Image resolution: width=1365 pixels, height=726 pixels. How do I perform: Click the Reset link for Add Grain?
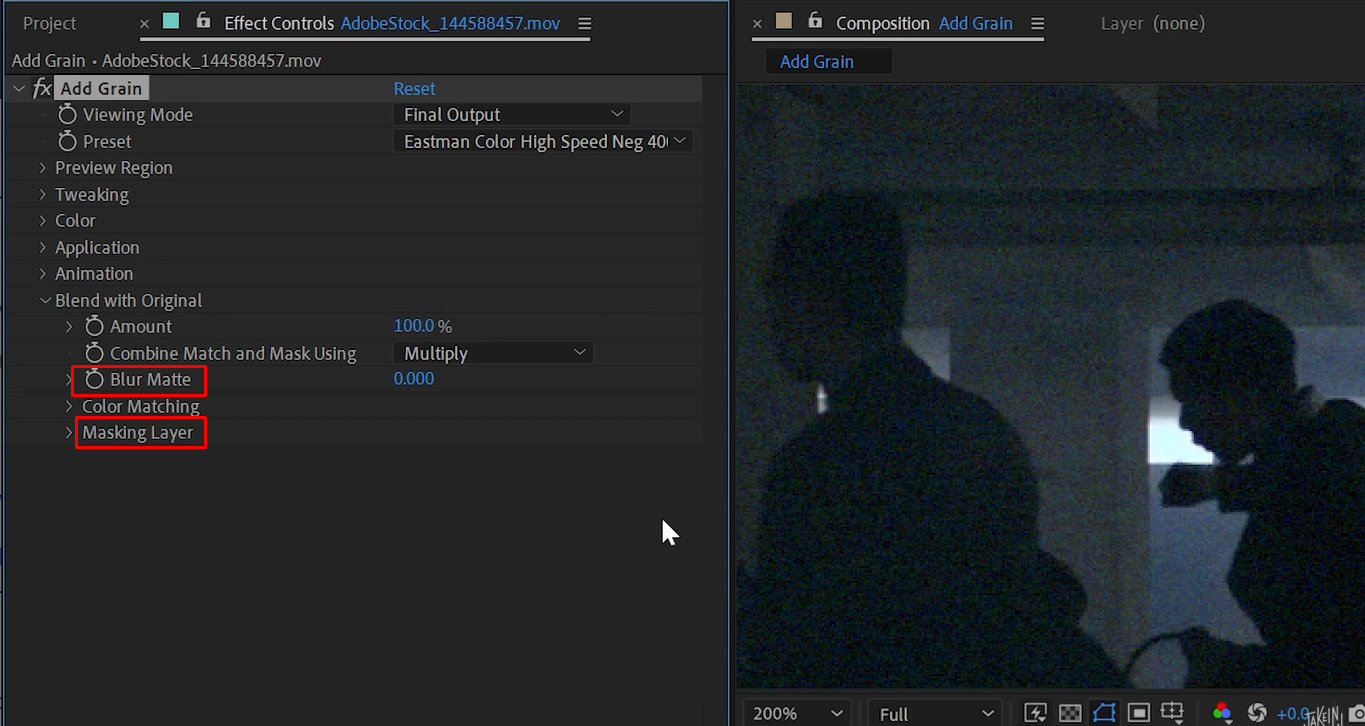tap(414, 88)
